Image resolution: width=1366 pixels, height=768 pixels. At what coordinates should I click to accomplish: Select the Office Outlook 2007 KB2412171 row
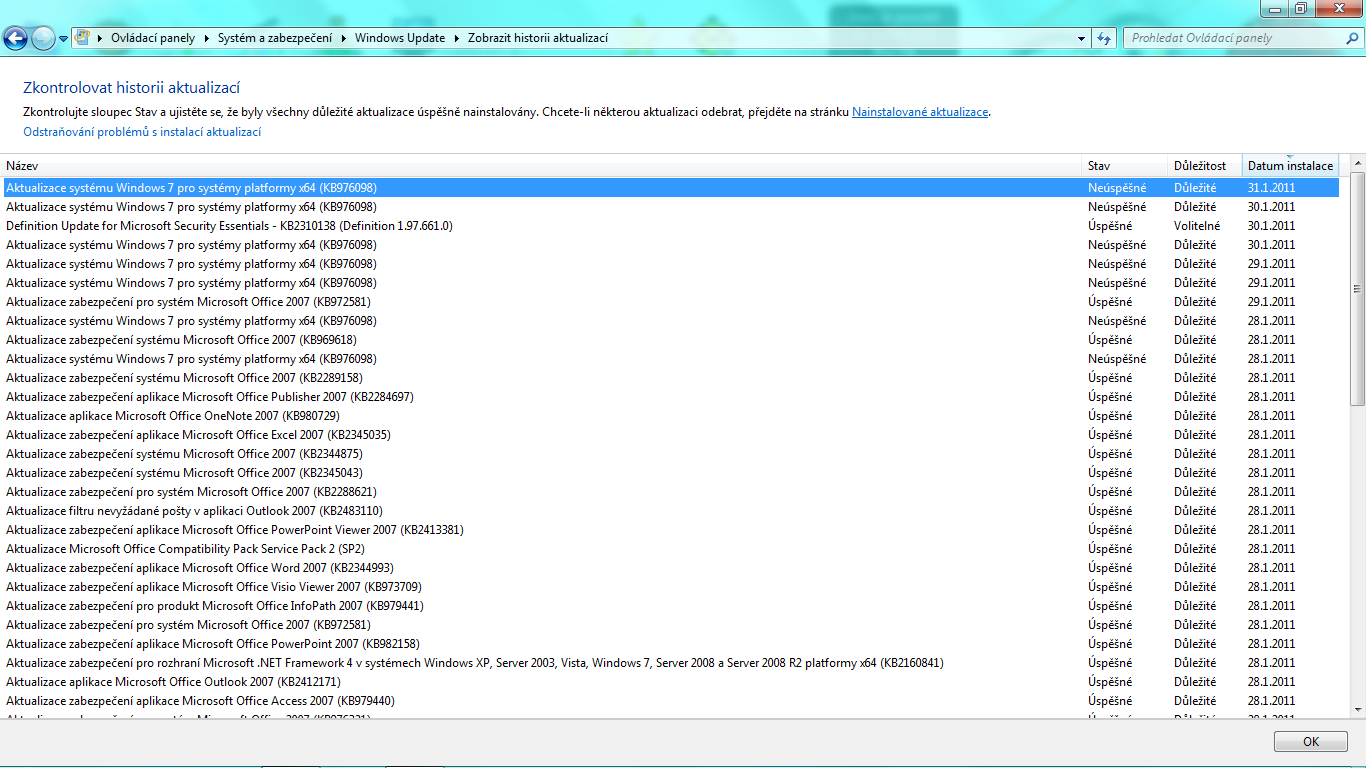tap(670, 682)
